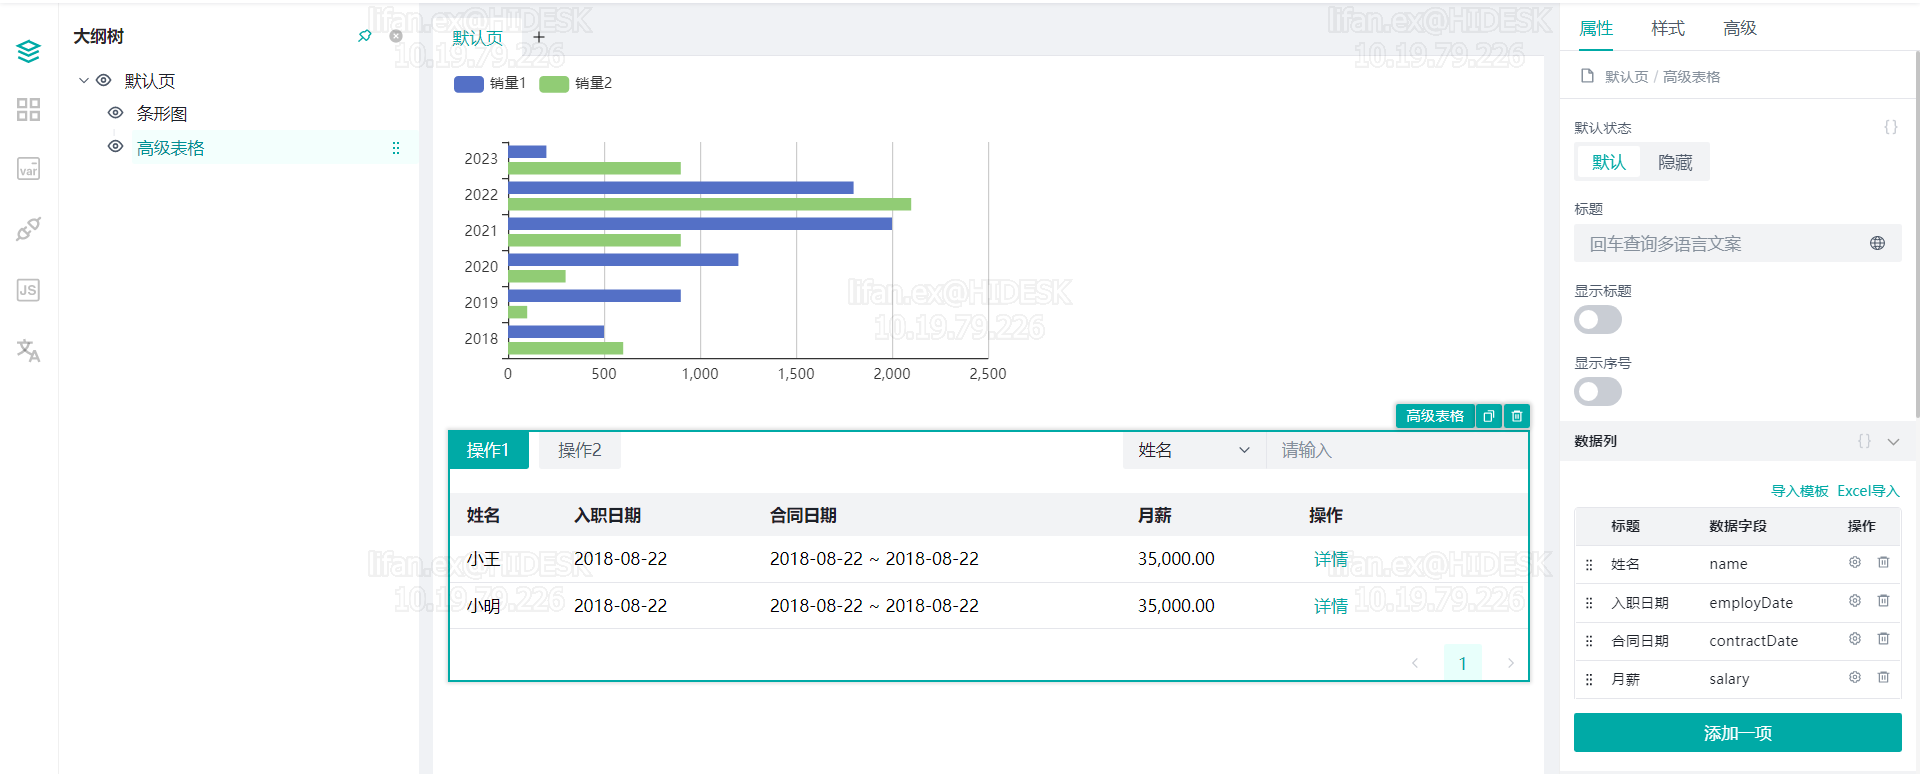
Task: Open the variables (var) panel icon
Action: [x=28, y=169]
